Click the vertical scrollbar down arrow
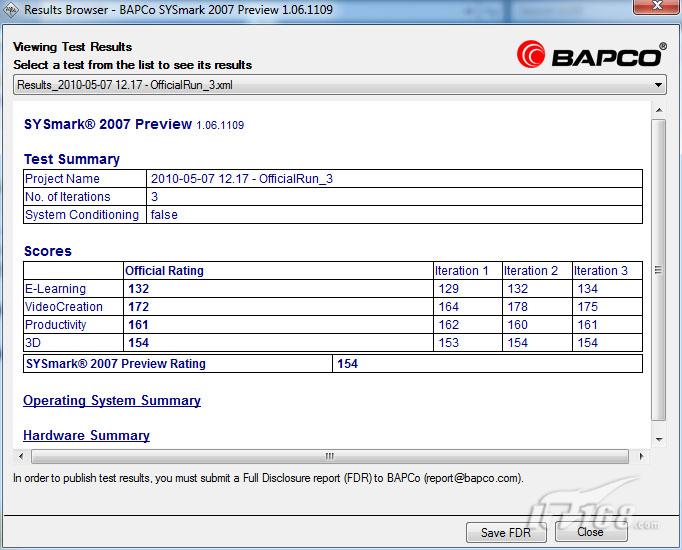 click(659, 440)
